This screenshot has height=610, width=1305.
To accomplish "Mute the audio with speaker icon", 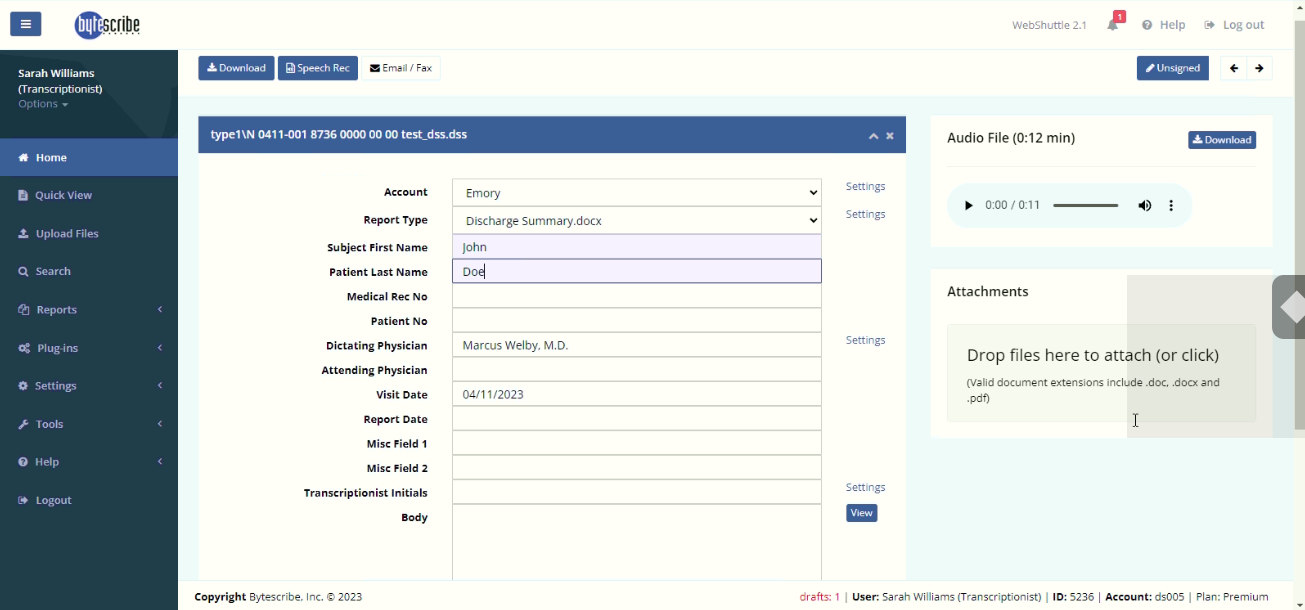I will (1145, 205).
